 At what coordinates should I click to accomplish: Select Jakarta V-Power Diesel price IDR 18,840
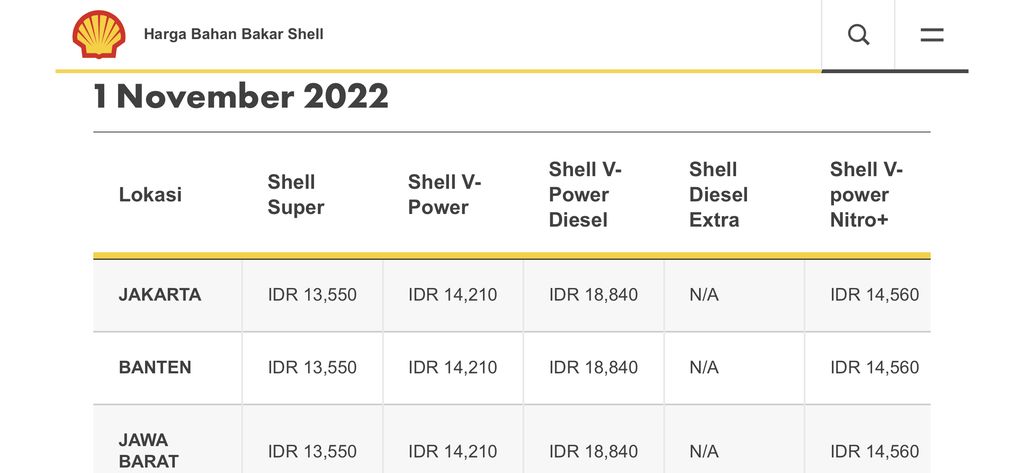click(593, 295)
